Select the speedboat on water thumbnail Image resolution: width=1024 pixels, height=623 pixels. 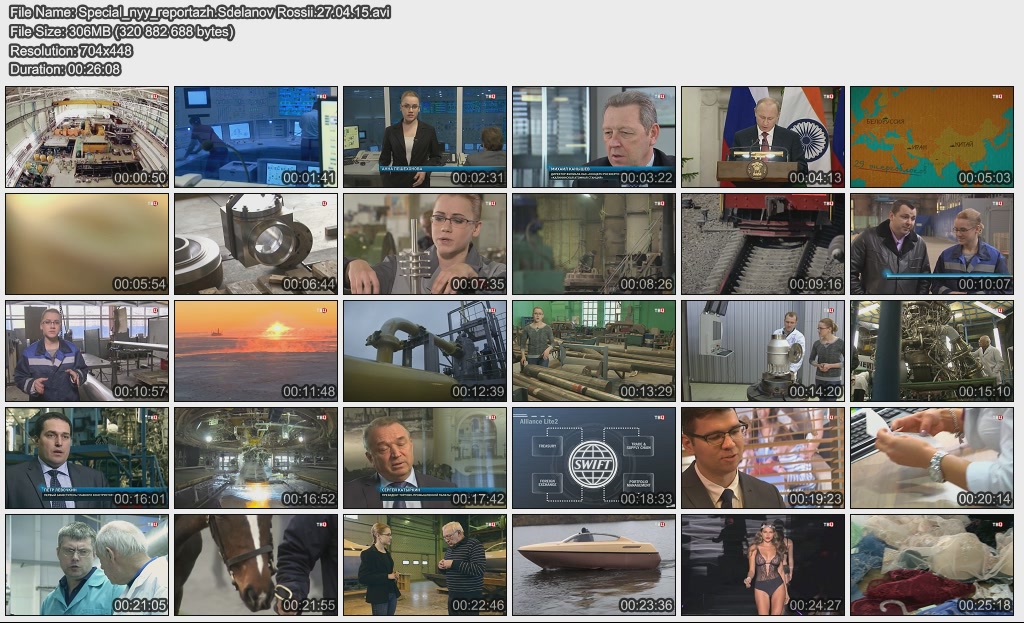(594, 565)
